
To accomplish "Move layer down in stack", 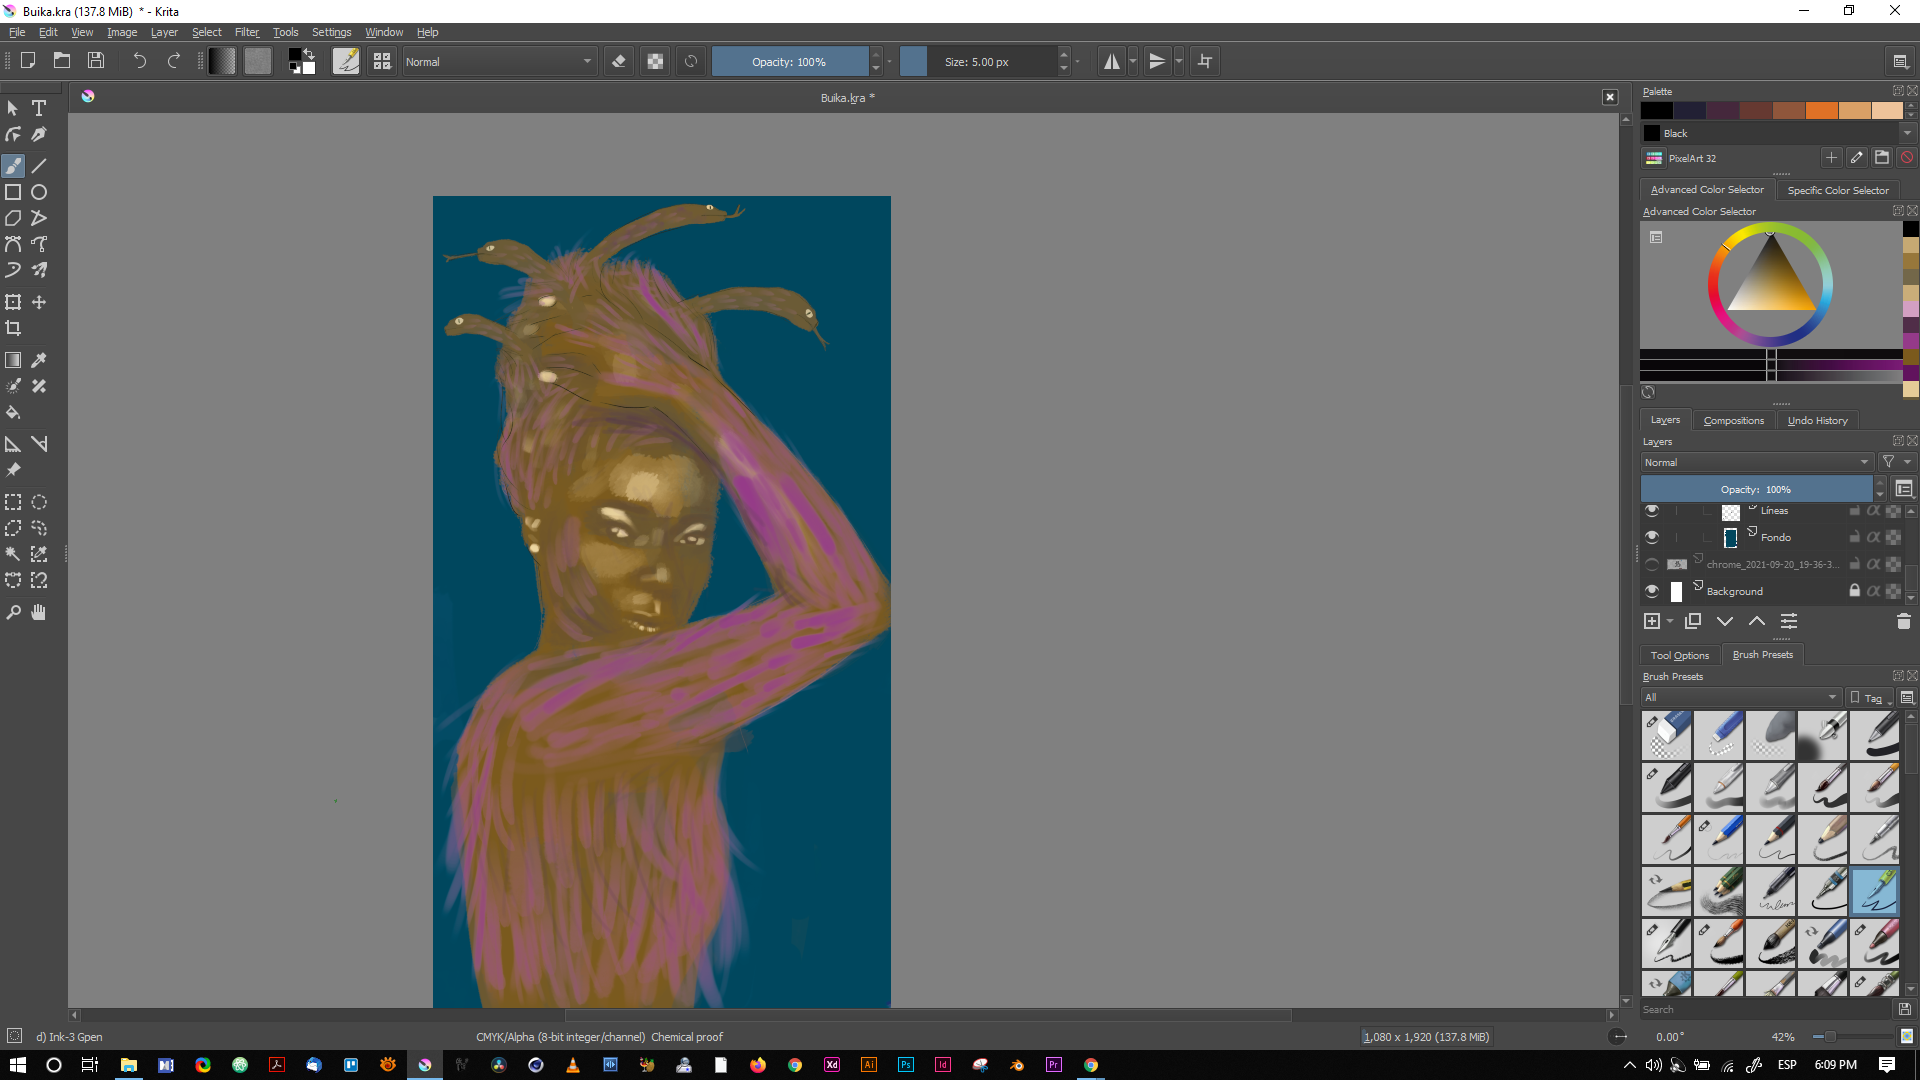I will (1725, 621).
